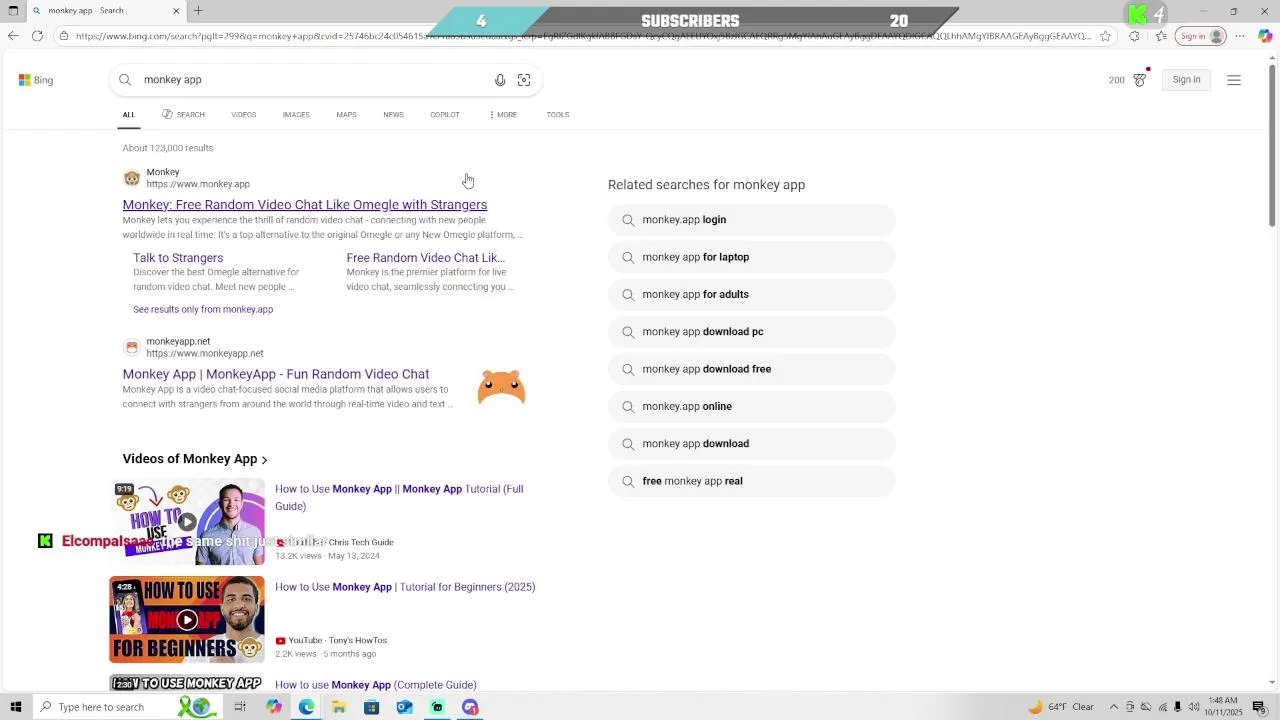Select related search 'monkey.app login'
The height and width of the screenshot is (720, 1280).
[752, 220]
